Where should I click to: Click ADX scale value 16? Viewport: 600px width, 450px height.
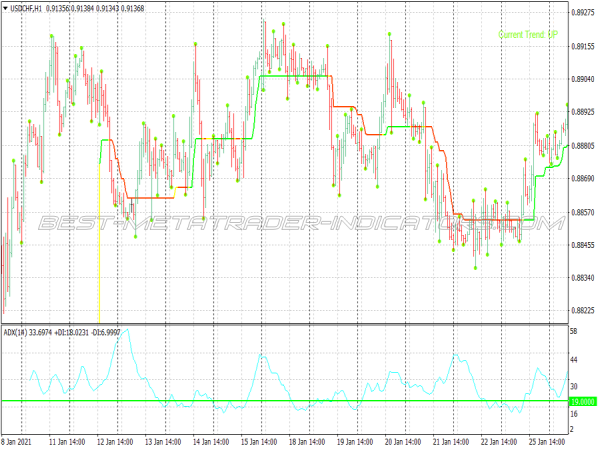click(x=574, y=414)
